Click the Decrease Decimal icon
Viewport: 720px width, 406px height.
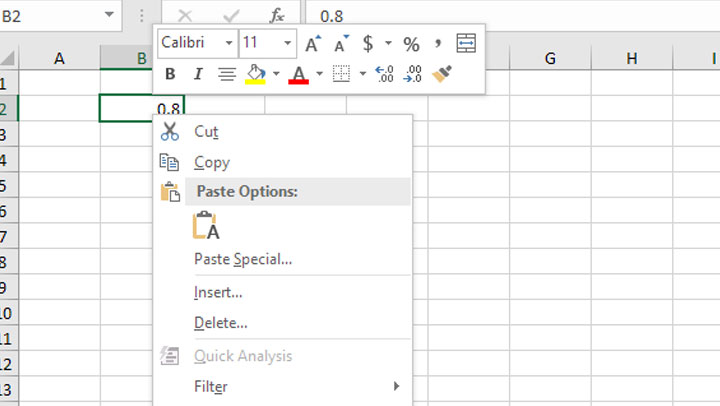tap(413, 74)
